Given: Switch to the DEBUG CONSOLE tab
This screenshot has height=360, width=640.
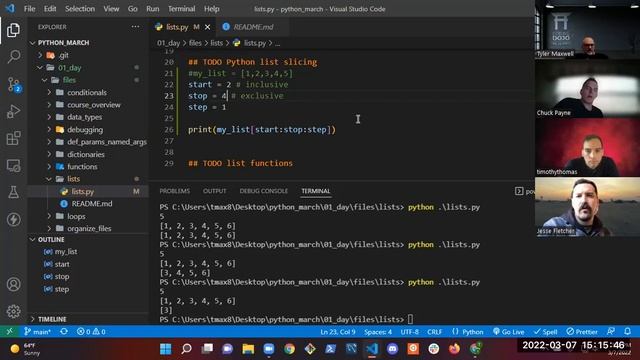Looking at the screenshot, I should click(264, 191).
